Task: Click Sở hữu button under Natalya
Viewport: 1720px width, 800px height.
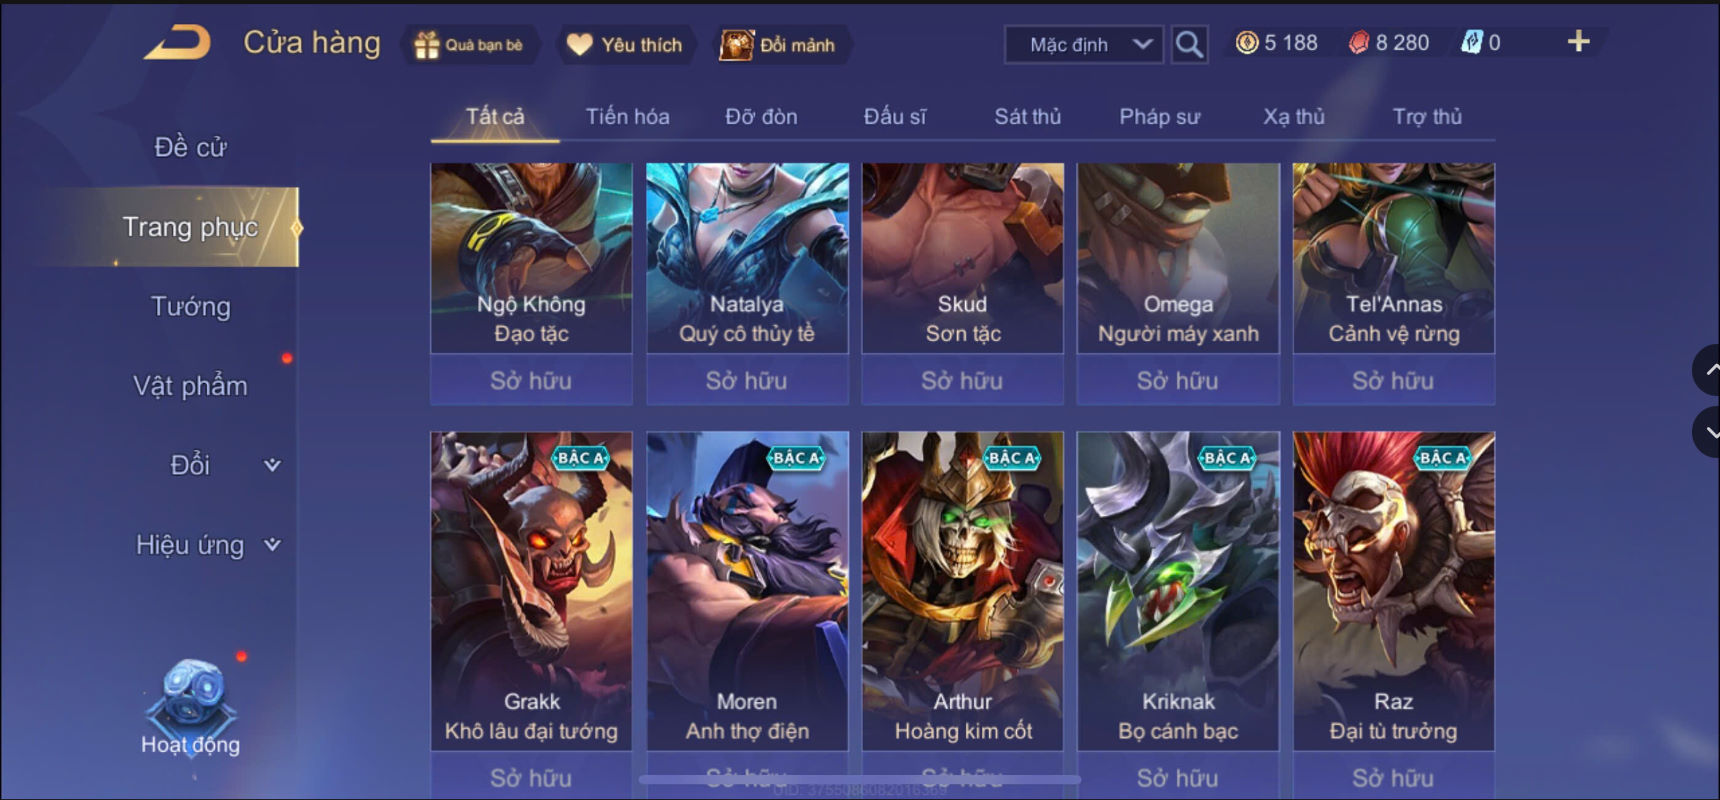Action: click(747, 381)
